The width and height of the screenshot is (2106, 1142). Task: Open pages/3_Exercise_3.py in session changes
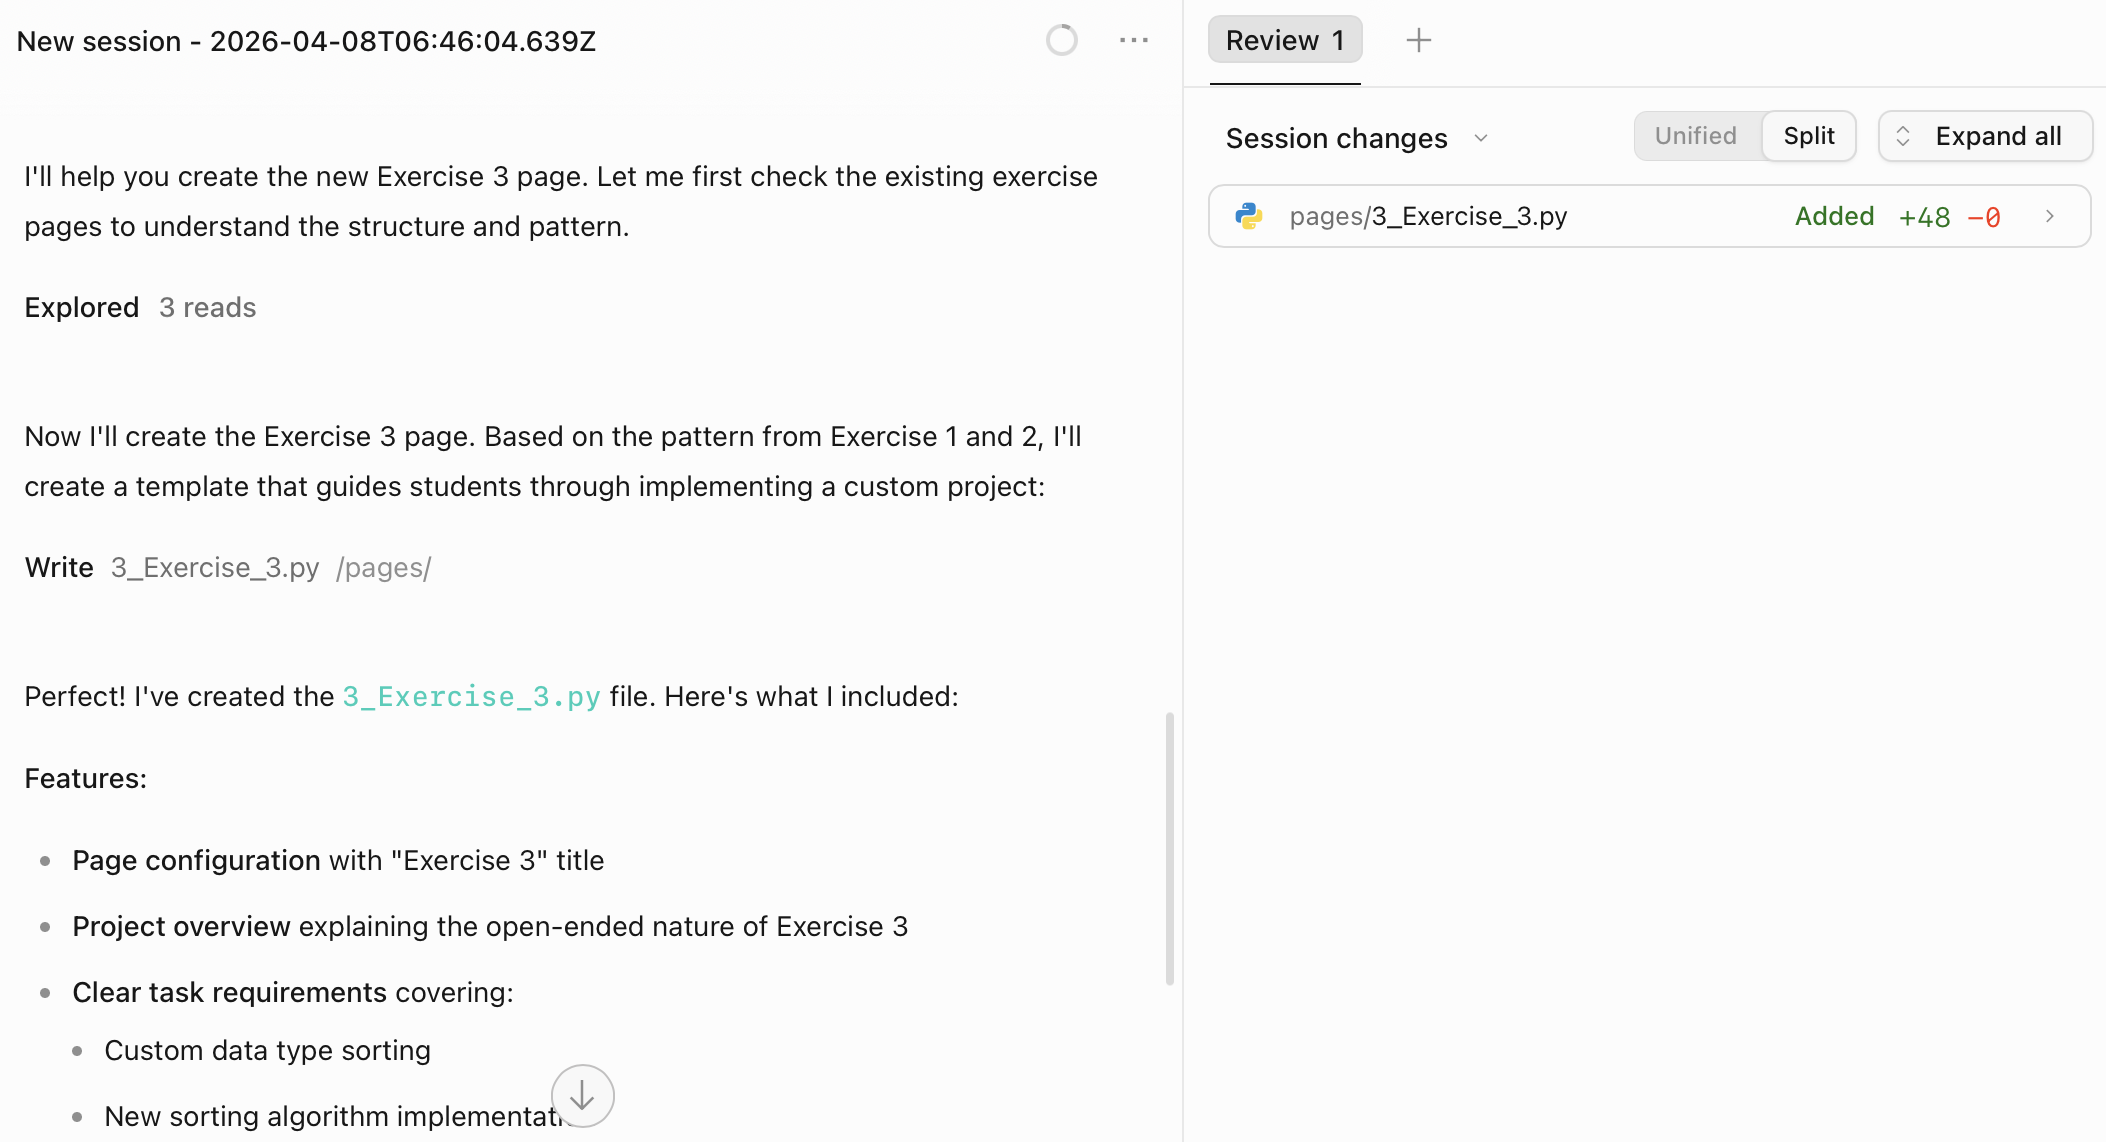(x=1428, y=216)
